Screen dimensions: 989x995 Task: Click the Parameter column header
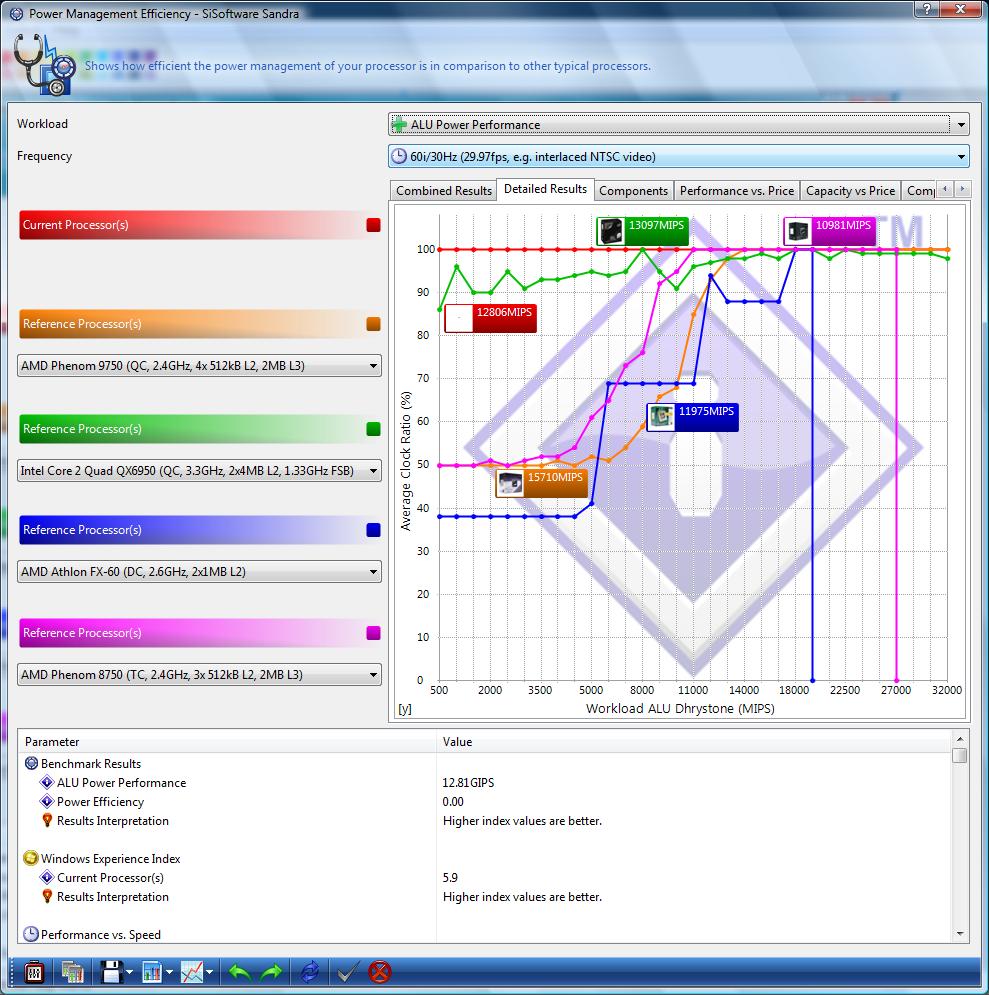click(227, 741)
